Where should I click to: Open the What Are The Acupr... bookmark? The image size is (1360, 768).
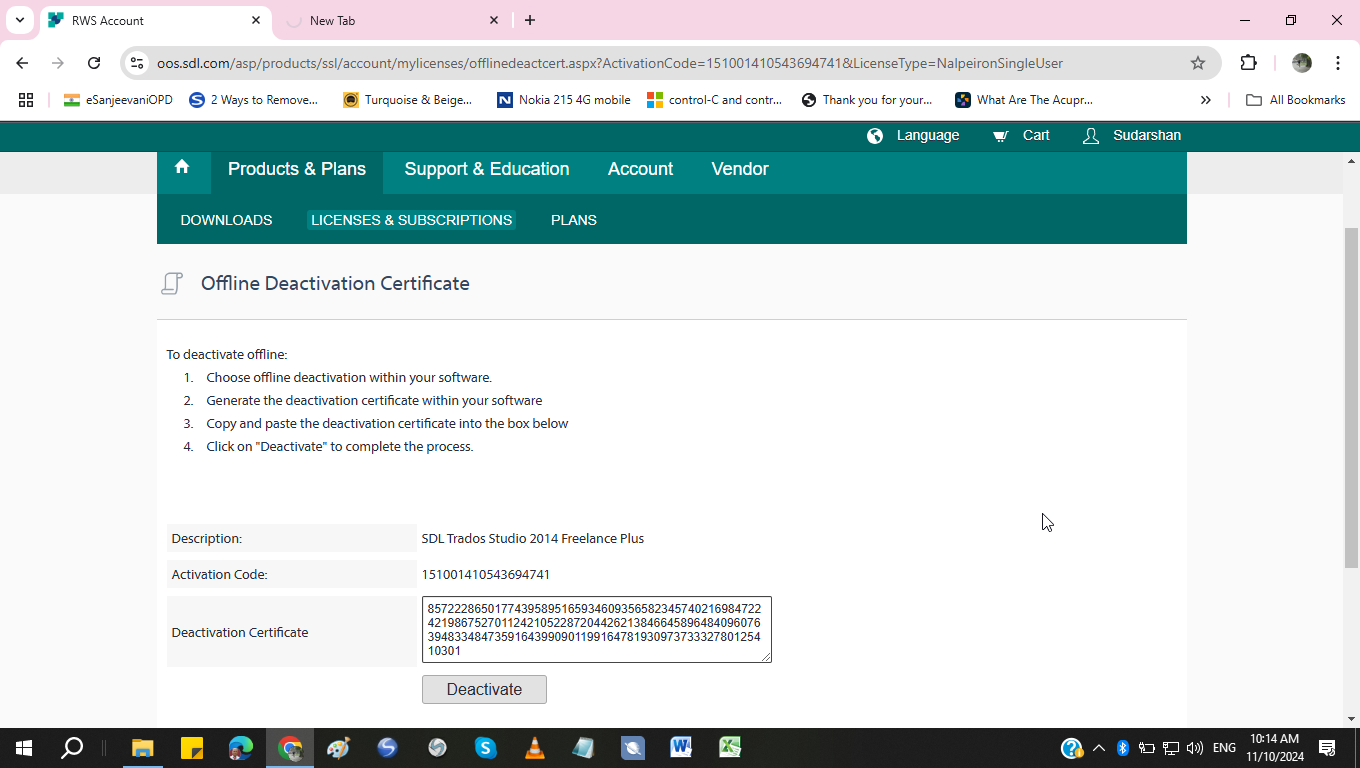(1024, 100)
